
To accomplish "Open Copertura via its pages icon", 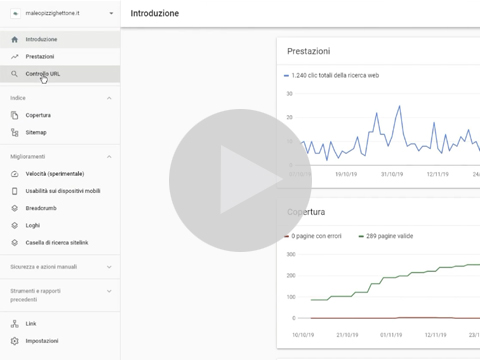I will tap(14, 115).
